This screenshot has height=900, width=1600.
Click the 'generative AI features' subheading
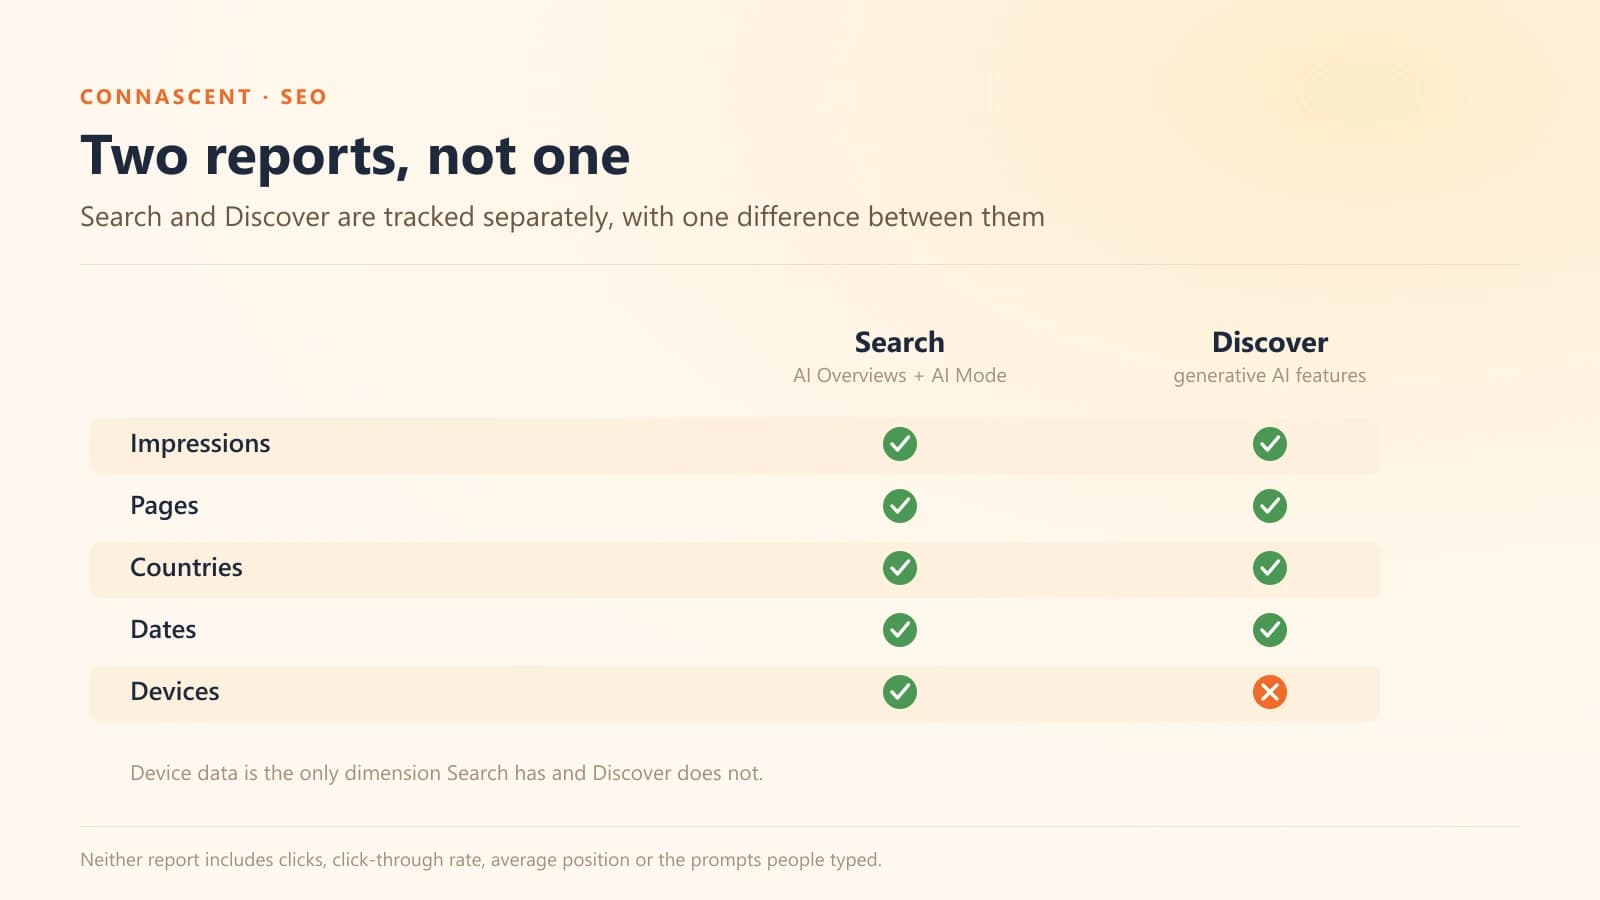coord(1270,376)
